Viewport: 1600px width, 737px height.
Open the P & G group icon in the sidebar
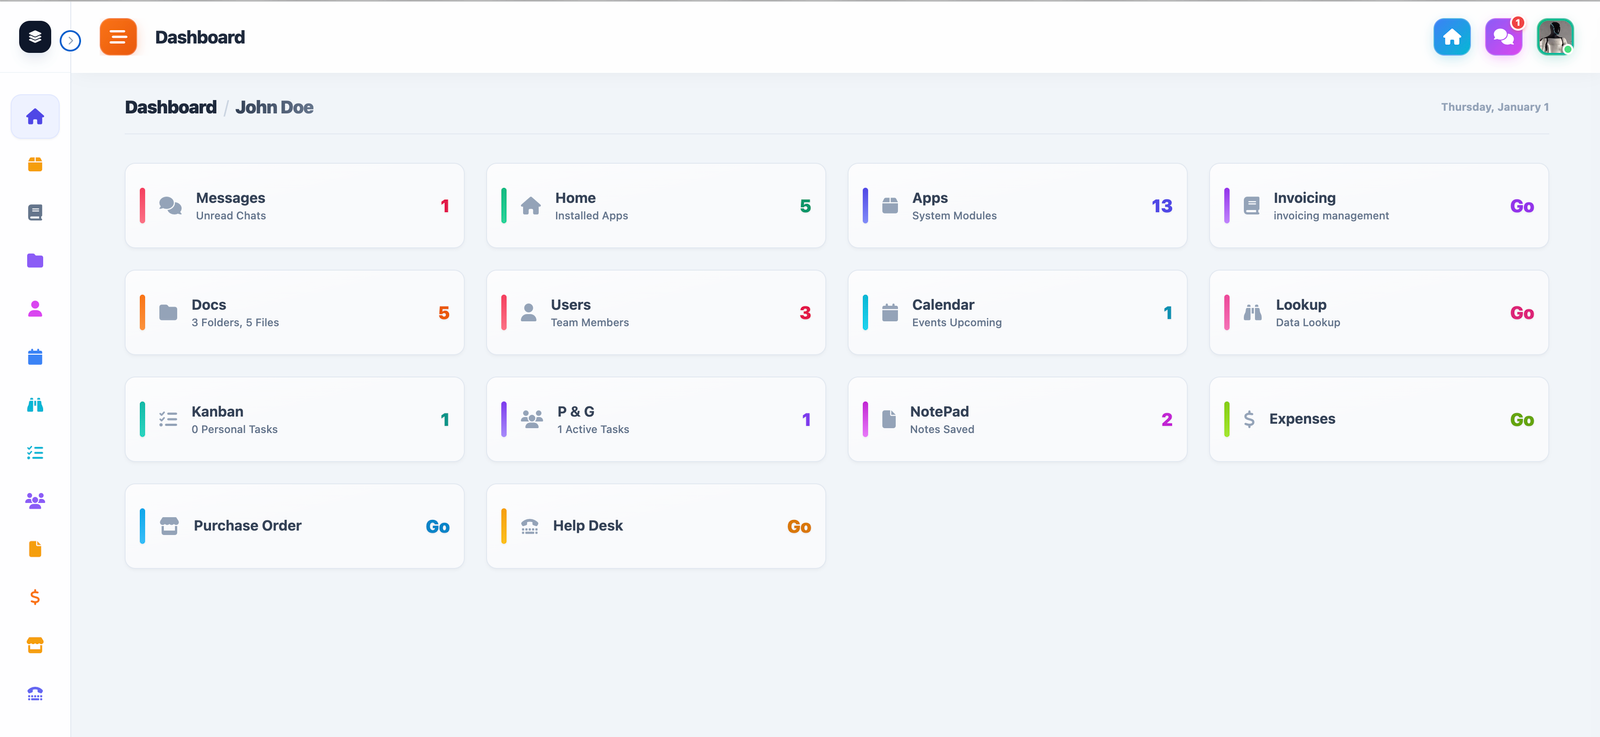point(35,501)
